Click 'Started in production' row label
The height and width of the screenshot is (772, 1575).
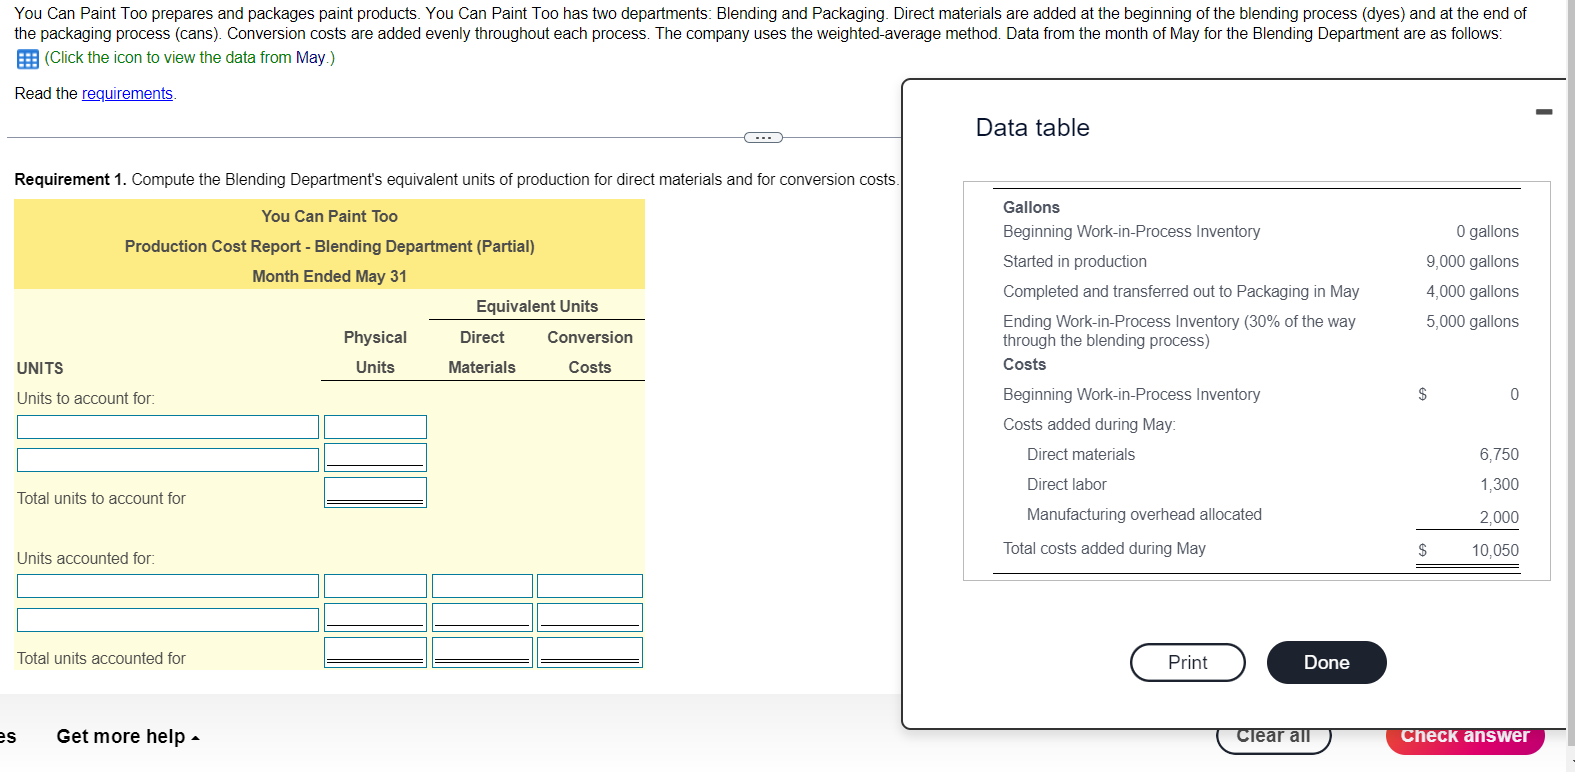pos(1075,261)
